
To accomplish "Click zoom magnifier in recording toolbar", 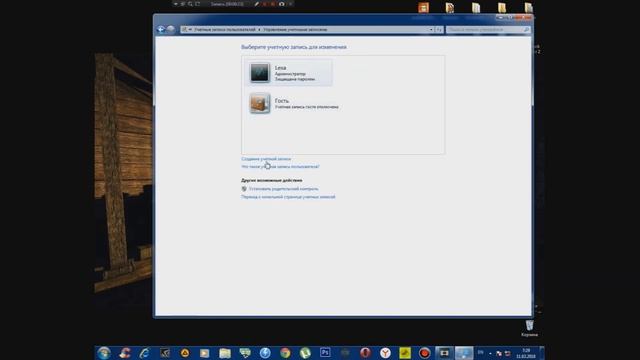I will 190,4.
